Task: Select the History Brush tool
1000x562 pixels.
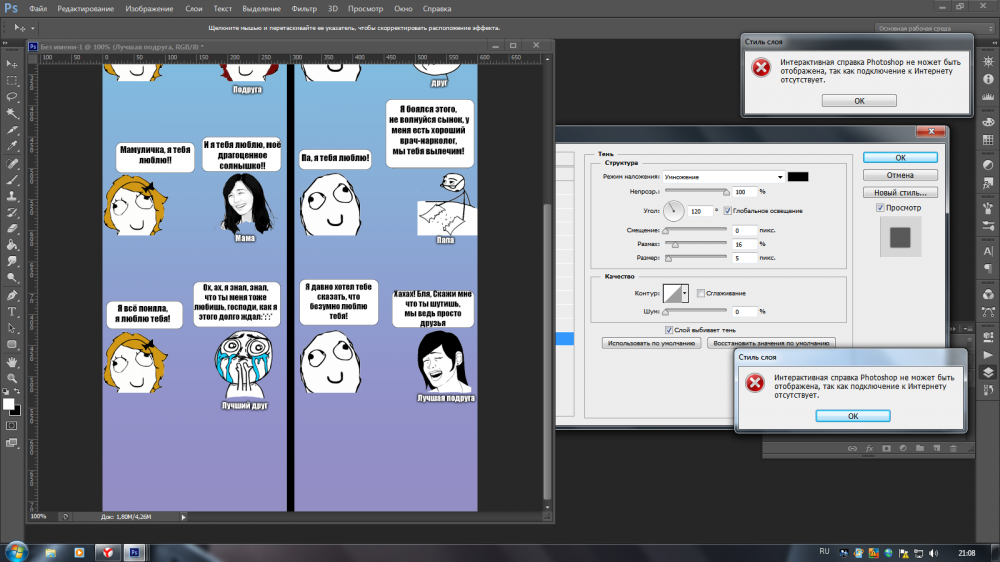Action: 12,212
